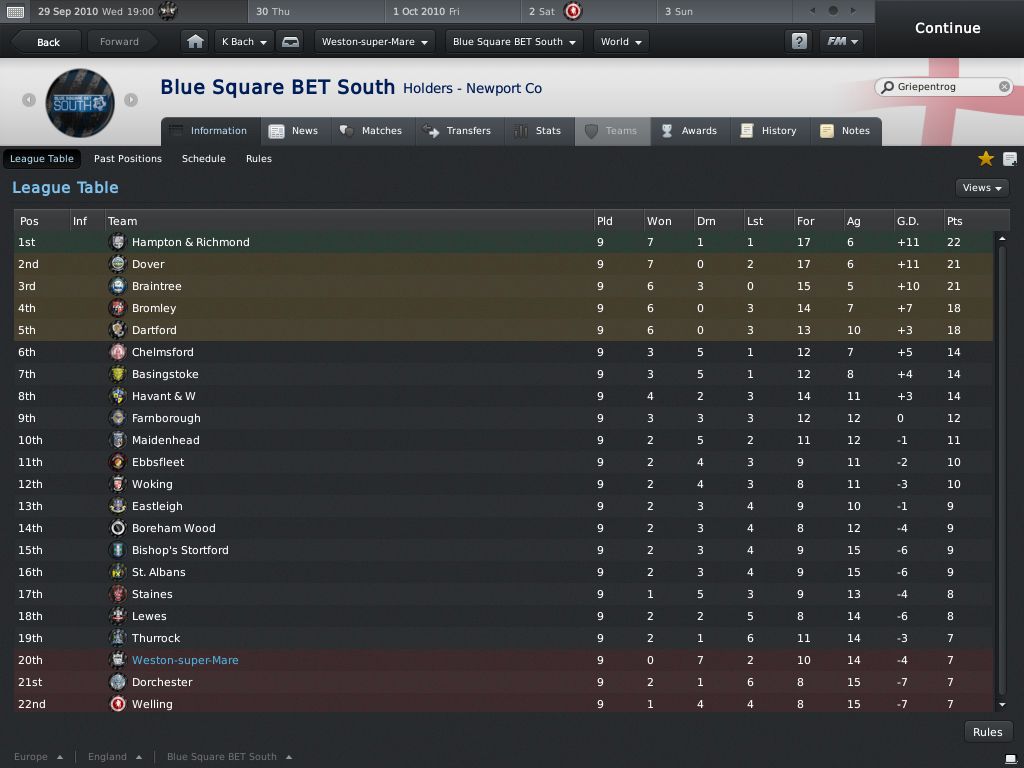Click the inbox tray icon
The image size is (1024, 768).
coord(290,42)
